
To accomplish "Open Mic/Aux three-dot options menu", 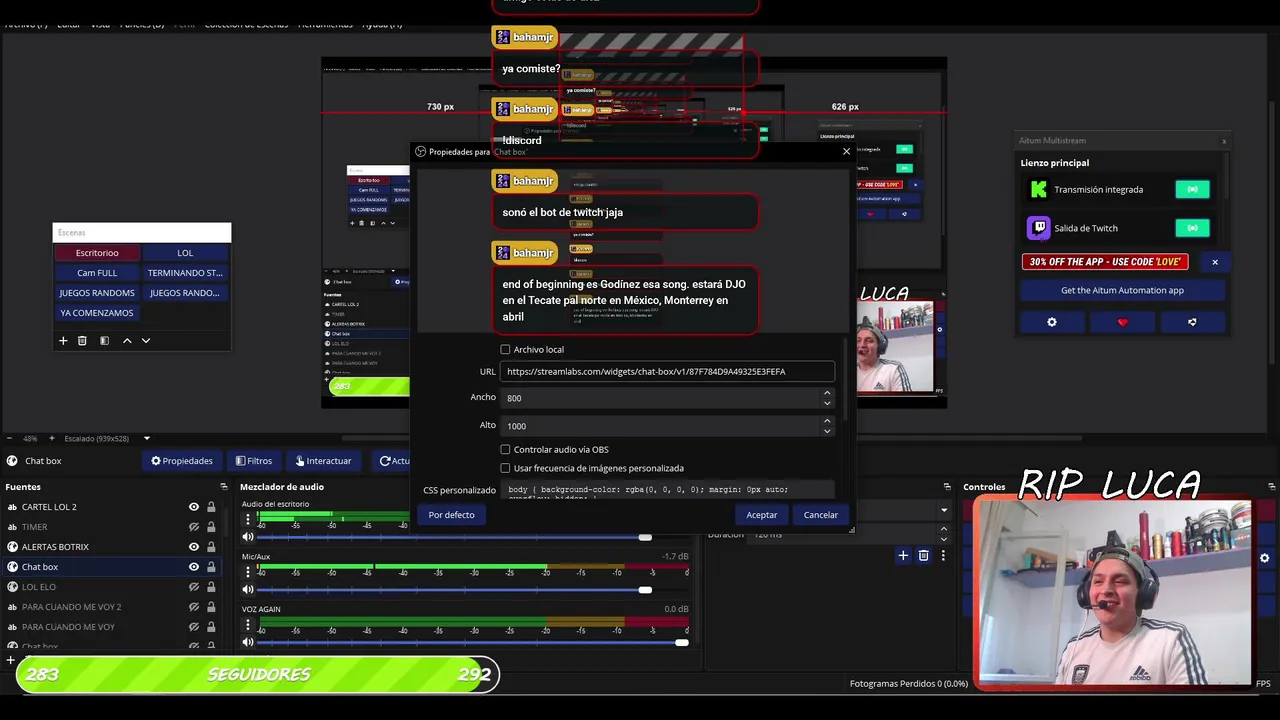I will click(248, 572).
